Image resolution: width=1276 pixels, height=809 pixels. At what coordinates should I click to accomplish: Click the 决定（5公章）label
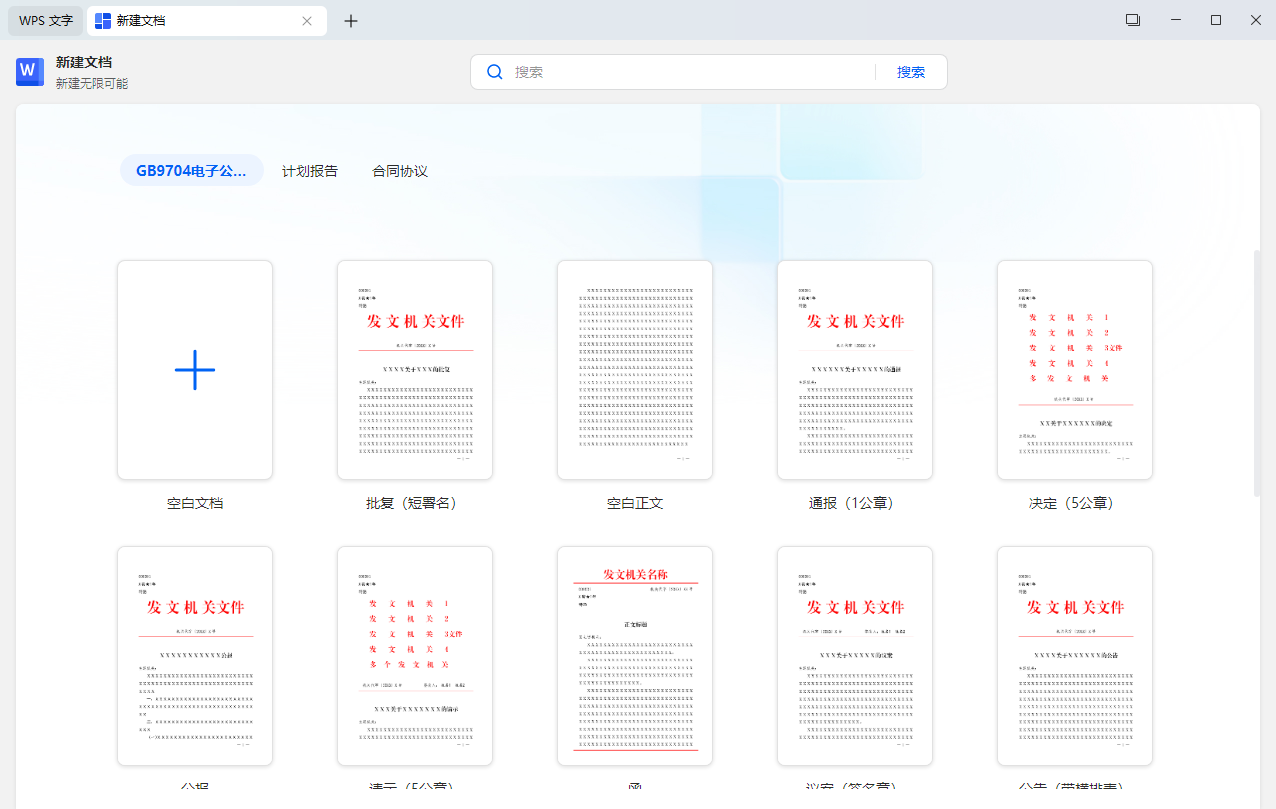(x=1075, y=503)
